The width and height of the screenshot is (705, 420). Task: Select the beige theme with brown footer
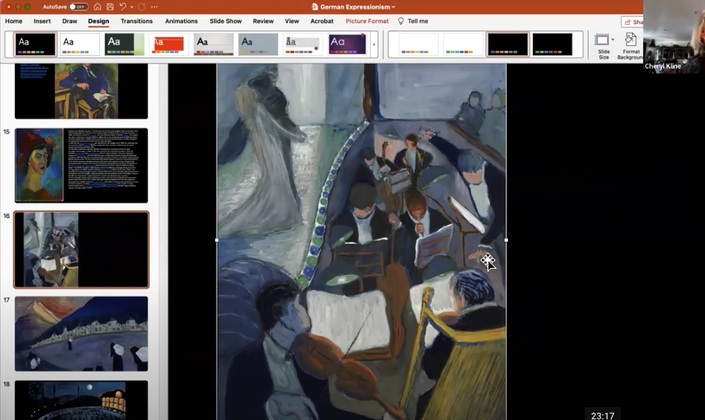214,44
